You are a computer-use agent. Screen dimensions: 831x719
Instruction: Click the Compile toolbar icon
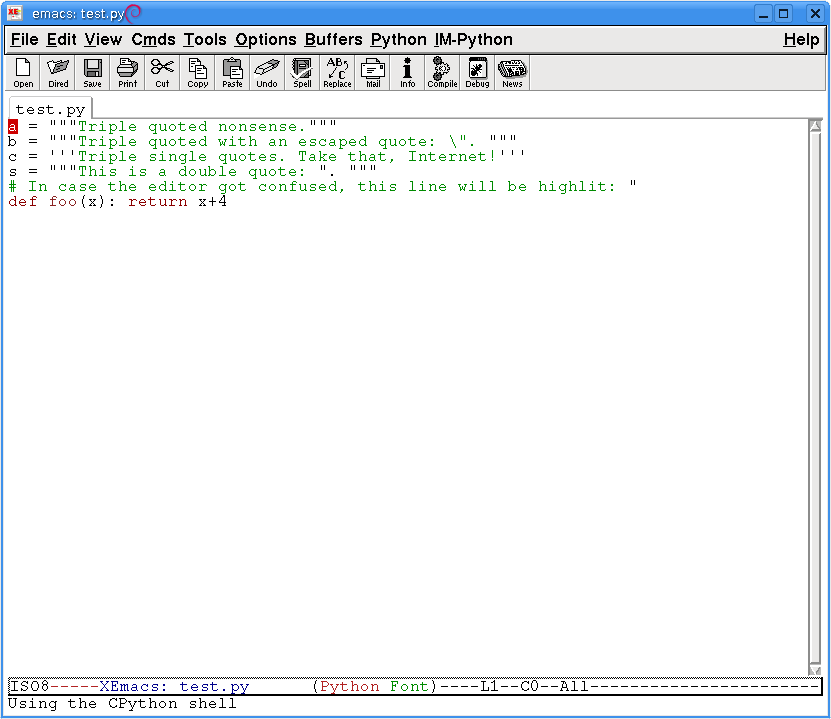pyautogui.click(x=442, y=73)
